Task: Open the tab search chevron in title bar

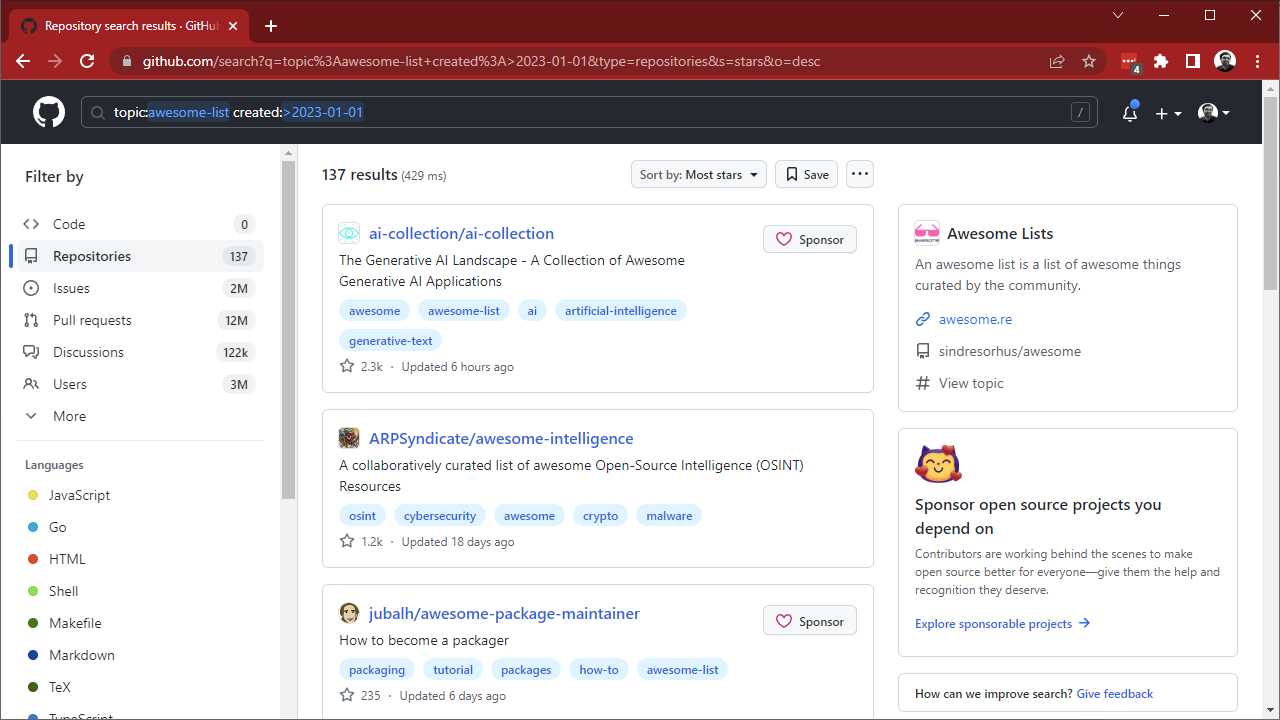Action: pos(1118,15)
